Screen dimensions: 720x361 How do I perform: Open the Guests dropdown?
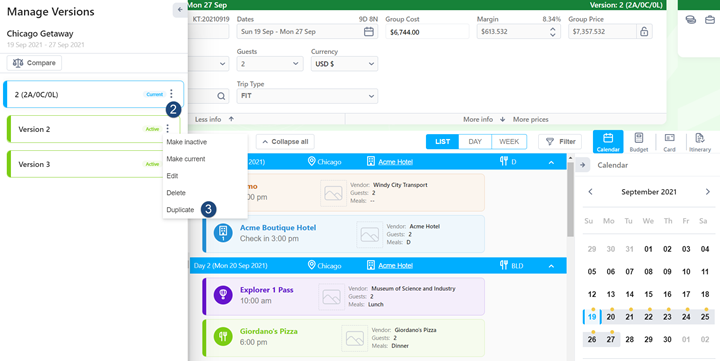pos(270,64)
